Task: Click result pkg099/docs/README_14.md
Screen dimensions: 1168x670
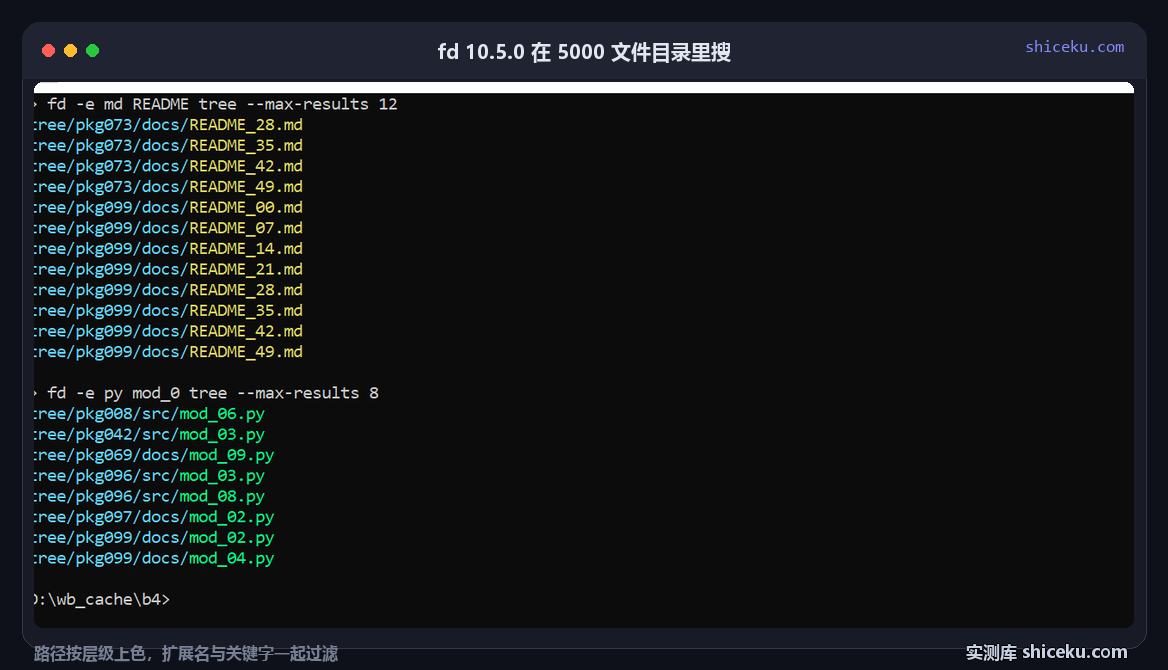Action: point(168,249)
